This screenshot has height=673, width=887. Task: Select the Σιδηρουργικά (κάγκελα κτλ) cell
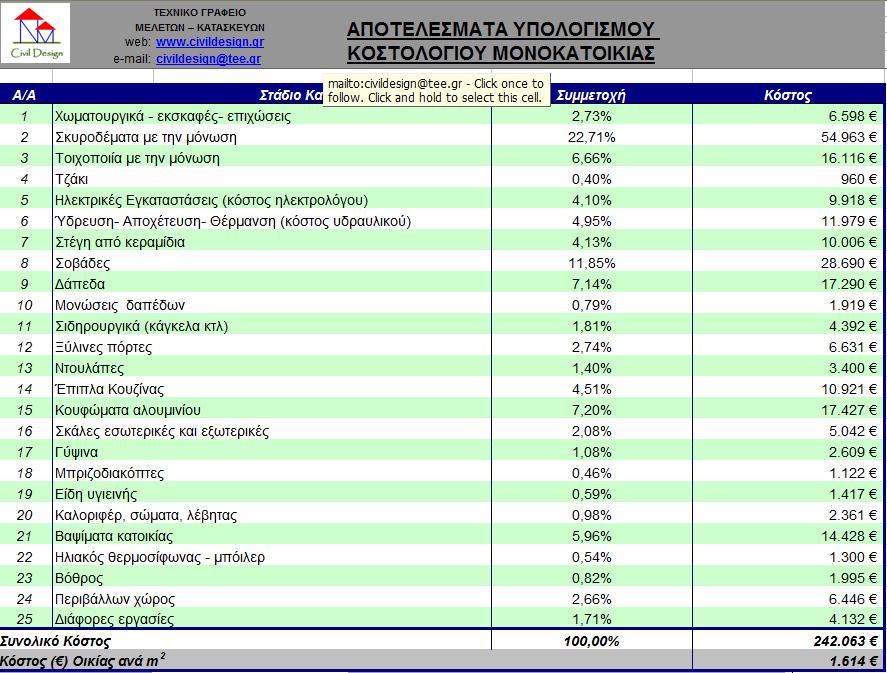click(272, 326)
